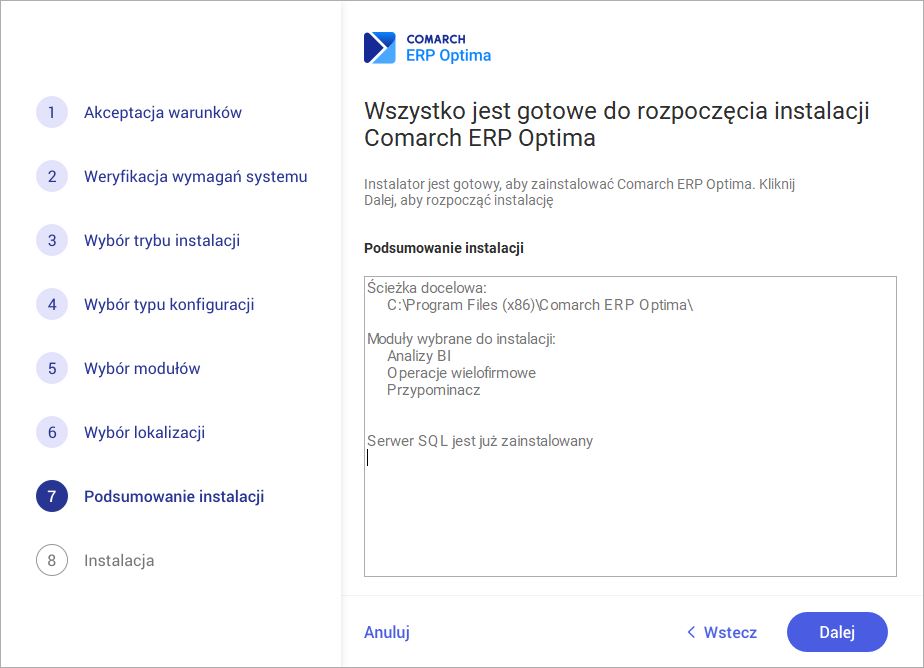Click Serwer SQL jest już zainstalowany line

click(480, 441)
